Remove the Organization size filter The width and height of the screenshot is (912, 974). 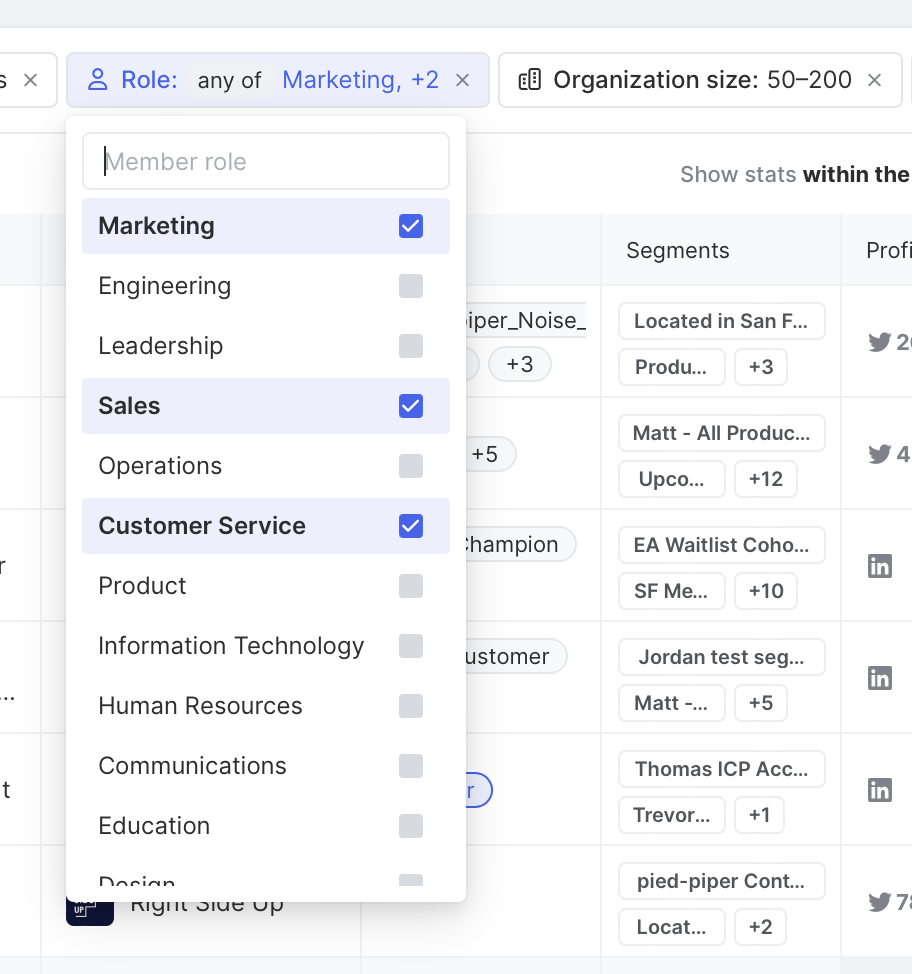[x=874, y=80]
